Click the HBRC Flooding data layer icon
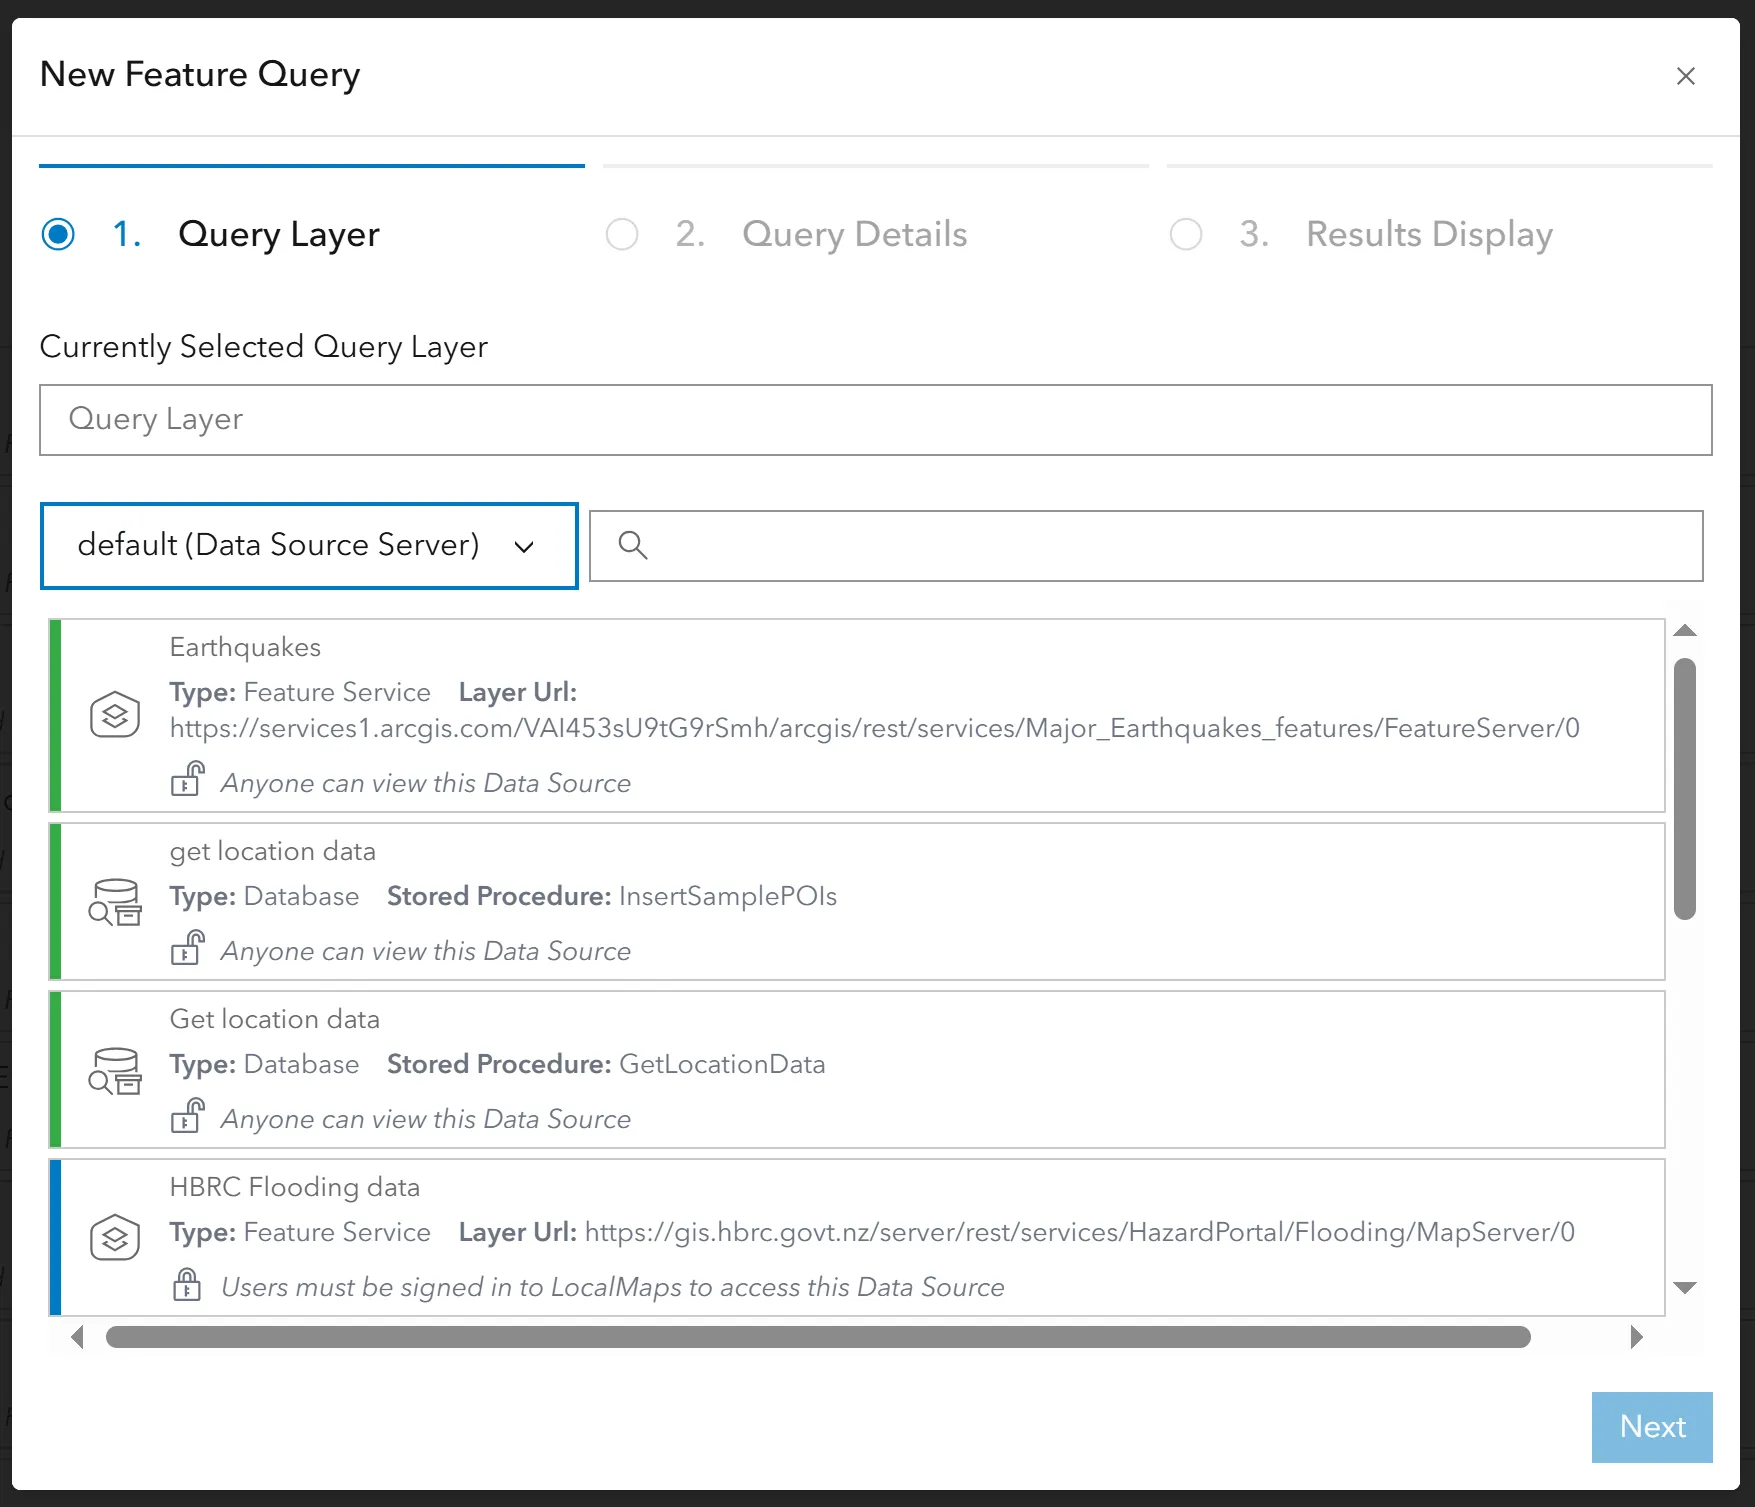Image resolution: width=1755 pixels, height=1507 pixels. [115, 1239]
